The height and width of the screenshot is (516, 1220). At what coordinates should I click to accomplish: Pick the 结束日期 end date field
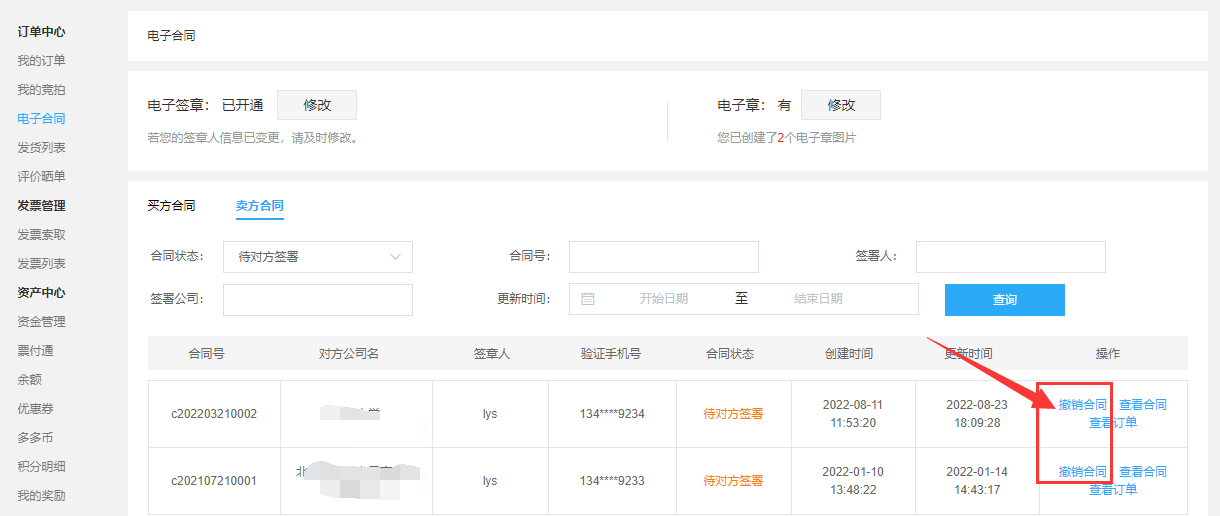(x=817, y=299)
